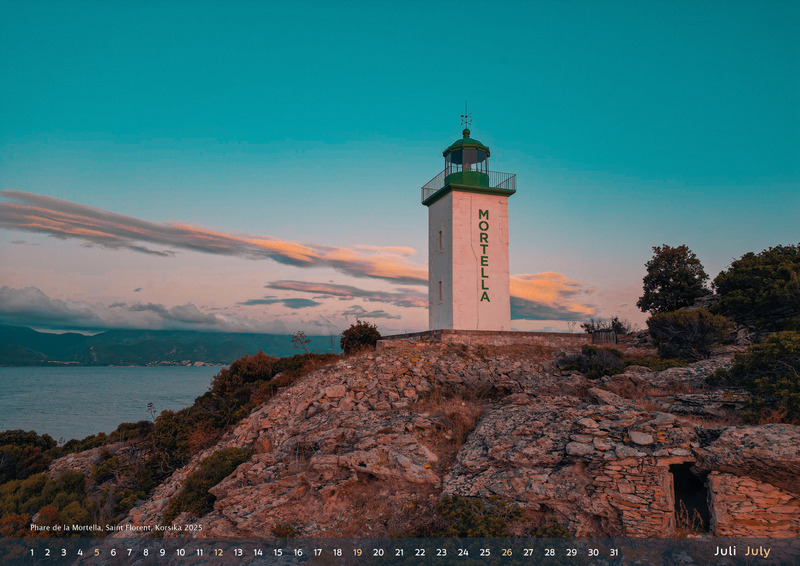
Task: Click the weather vane atop the lighthouse
Action: (466, 116)
